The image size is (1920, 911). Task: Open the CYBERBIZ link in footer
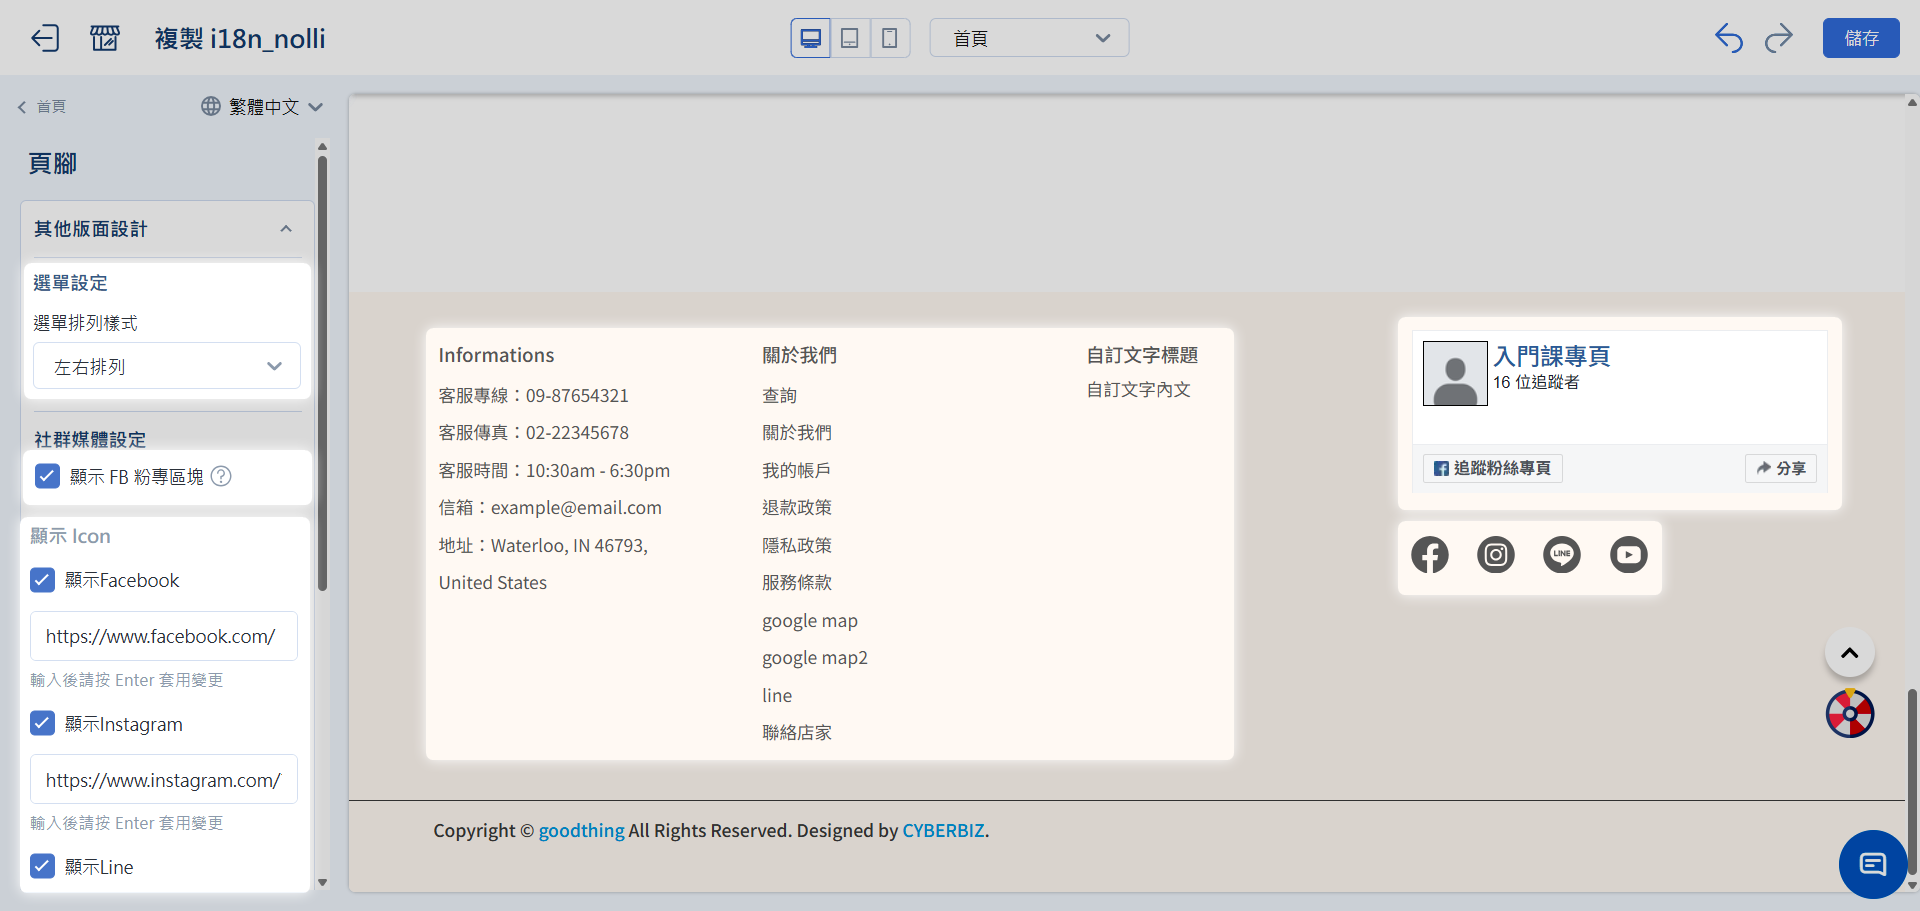(943, 830)
